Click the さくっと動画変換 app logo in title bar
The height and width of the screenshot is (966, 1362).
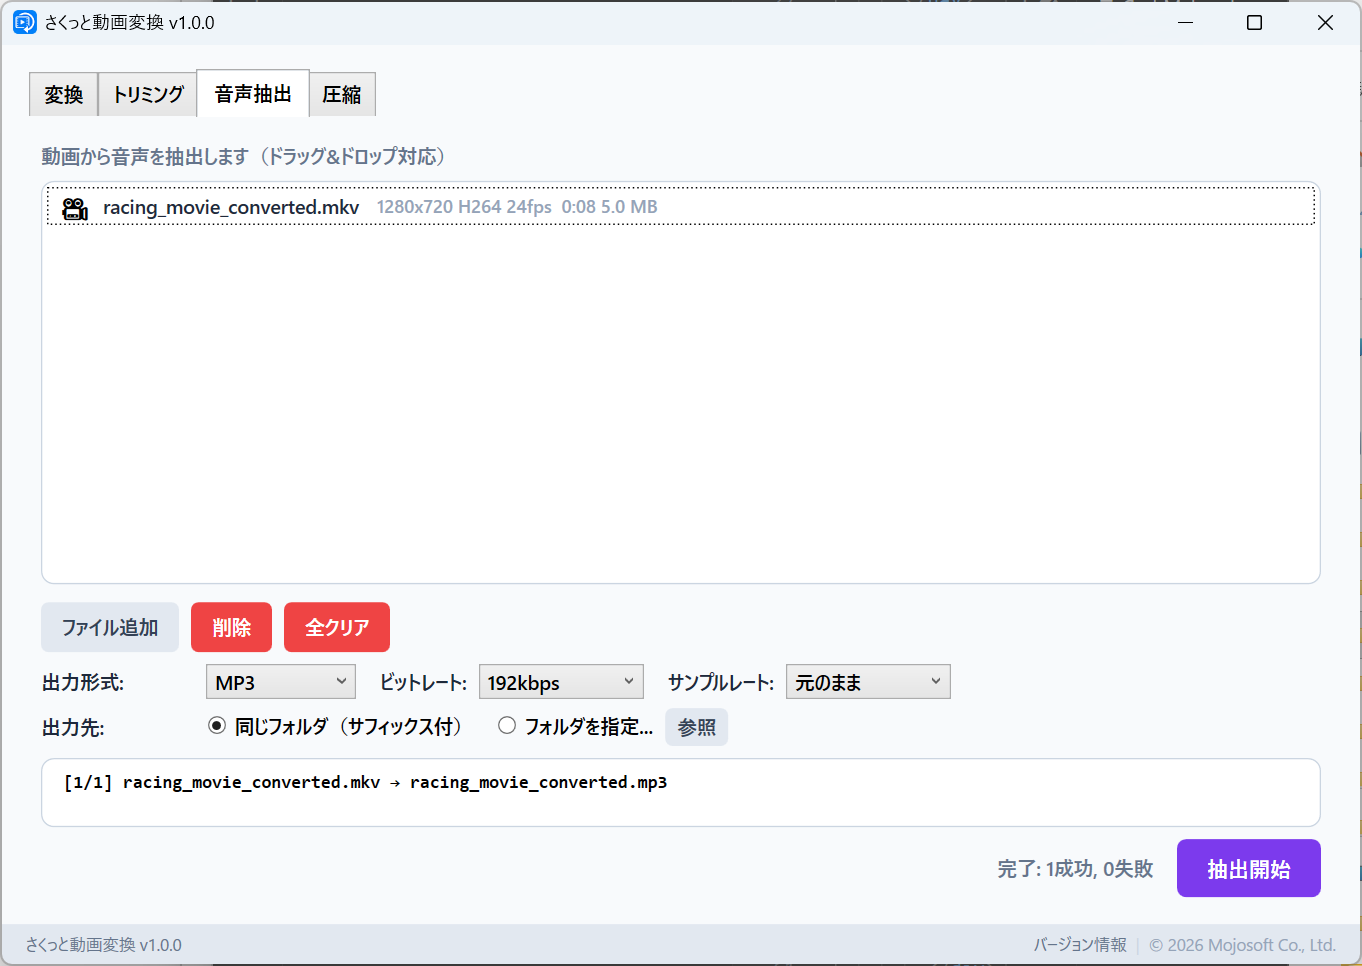[24, 21]
